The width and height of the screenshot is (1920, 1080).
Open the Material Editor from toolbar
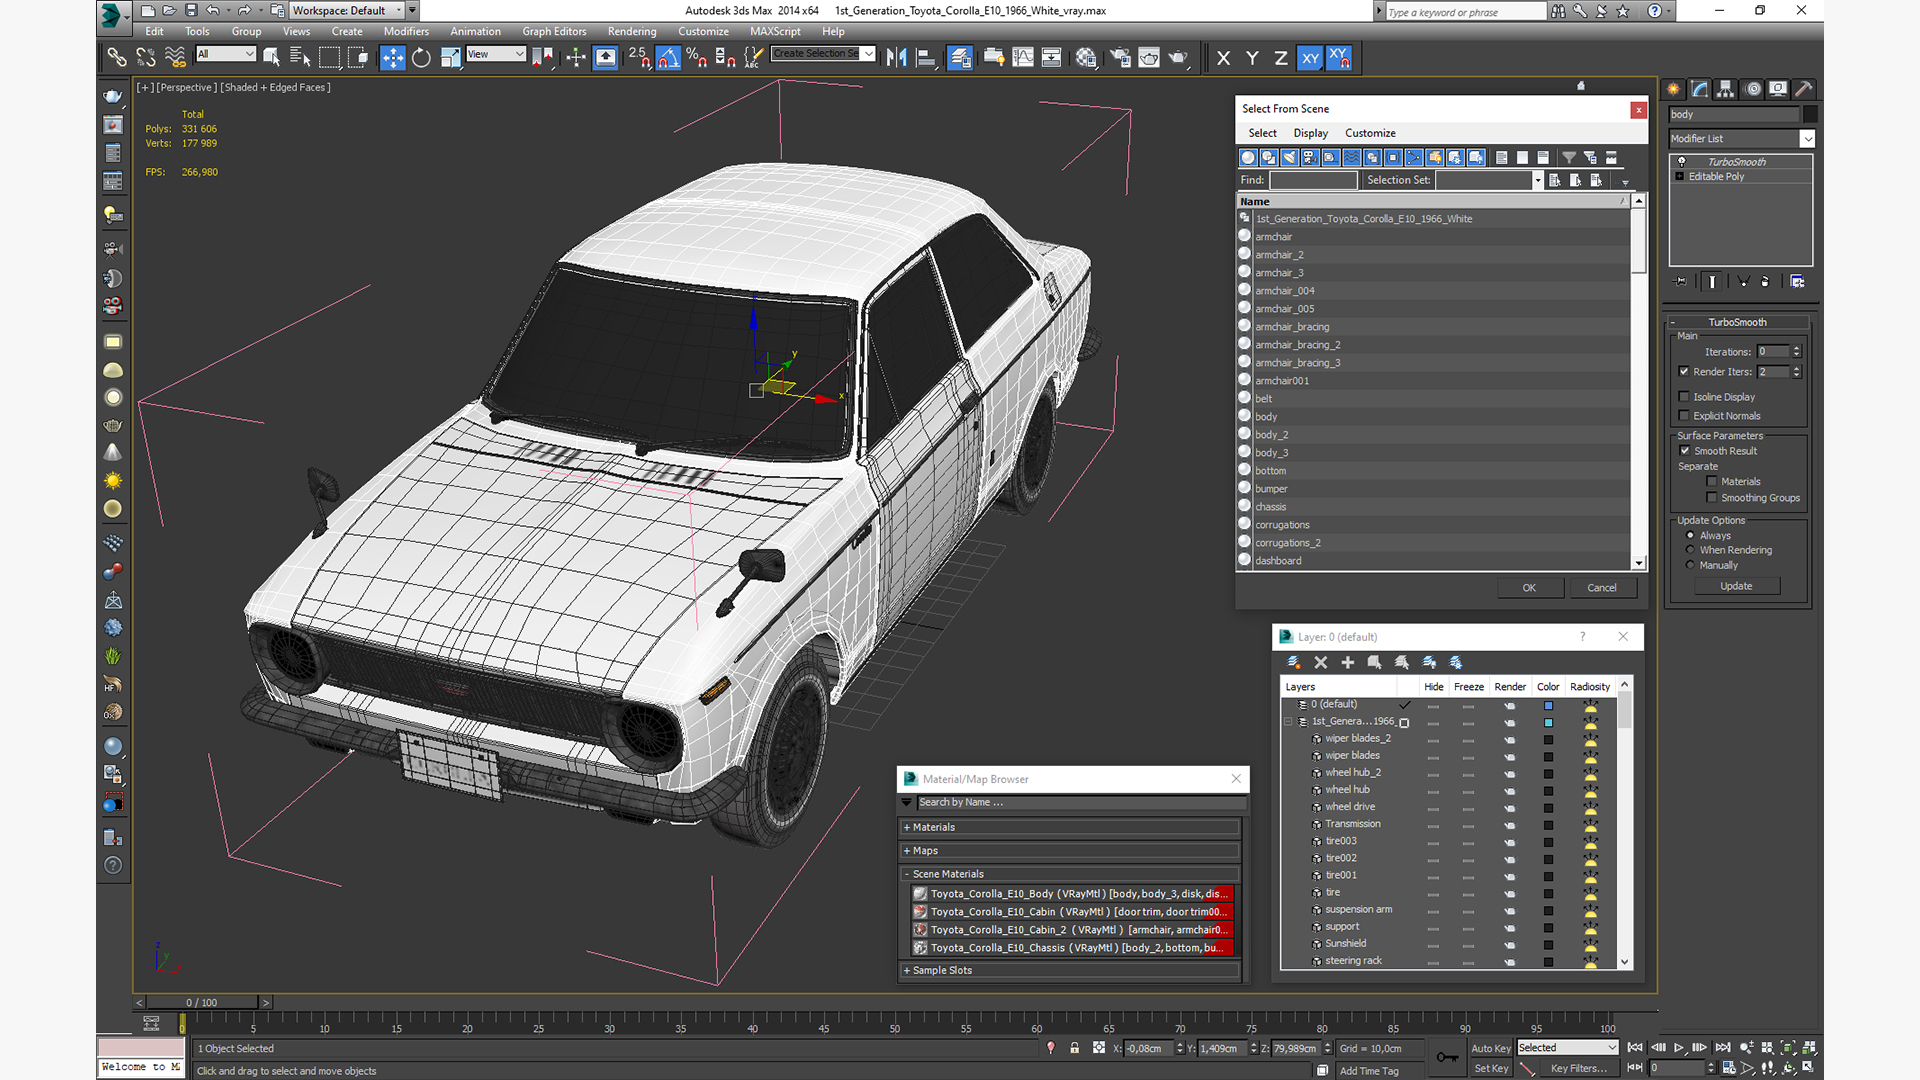tap(1086, 58)
